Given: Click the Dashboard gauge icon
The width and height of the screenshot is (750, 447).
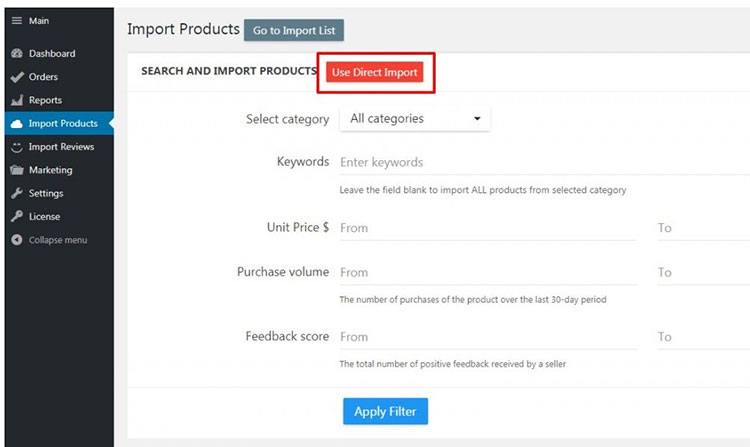Looking at the screenshot, I should [16, 54].
